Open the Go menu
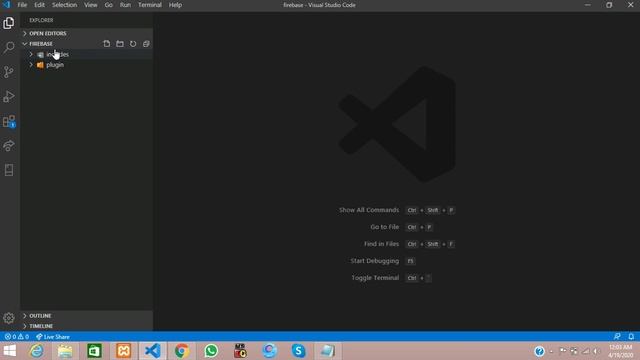 (x=109, y=5)
